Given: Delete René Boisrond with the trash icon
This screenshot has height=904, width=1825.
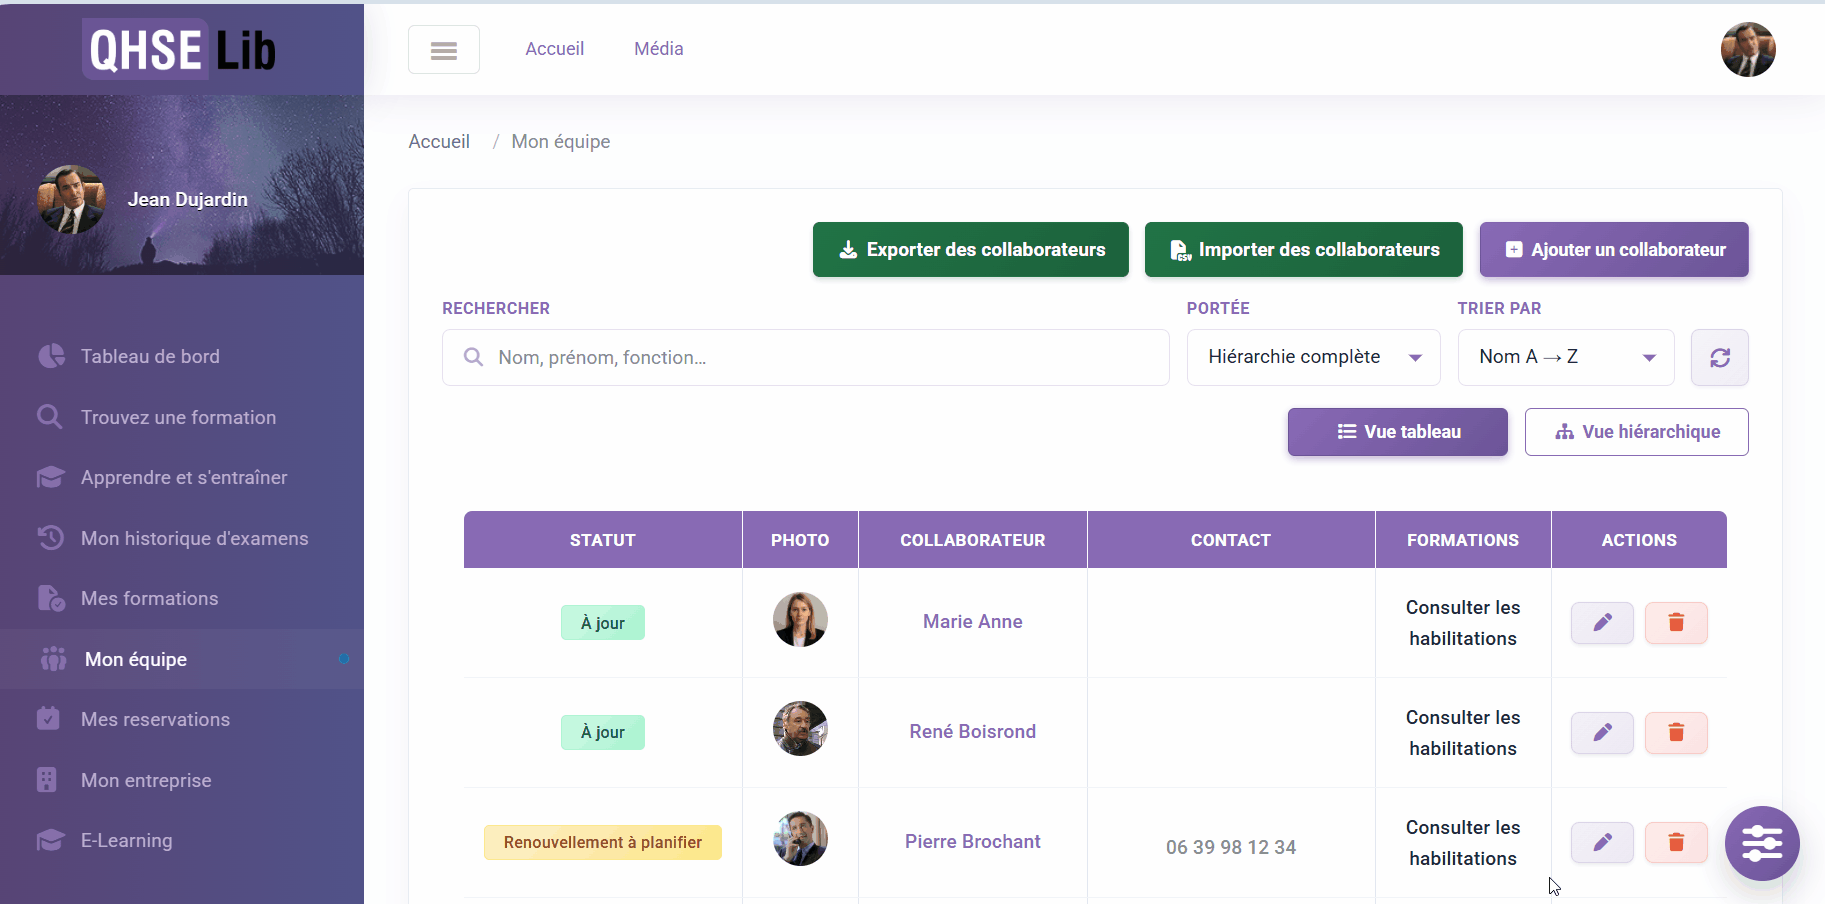Looking at the screenshot, I should [1677, 733].
